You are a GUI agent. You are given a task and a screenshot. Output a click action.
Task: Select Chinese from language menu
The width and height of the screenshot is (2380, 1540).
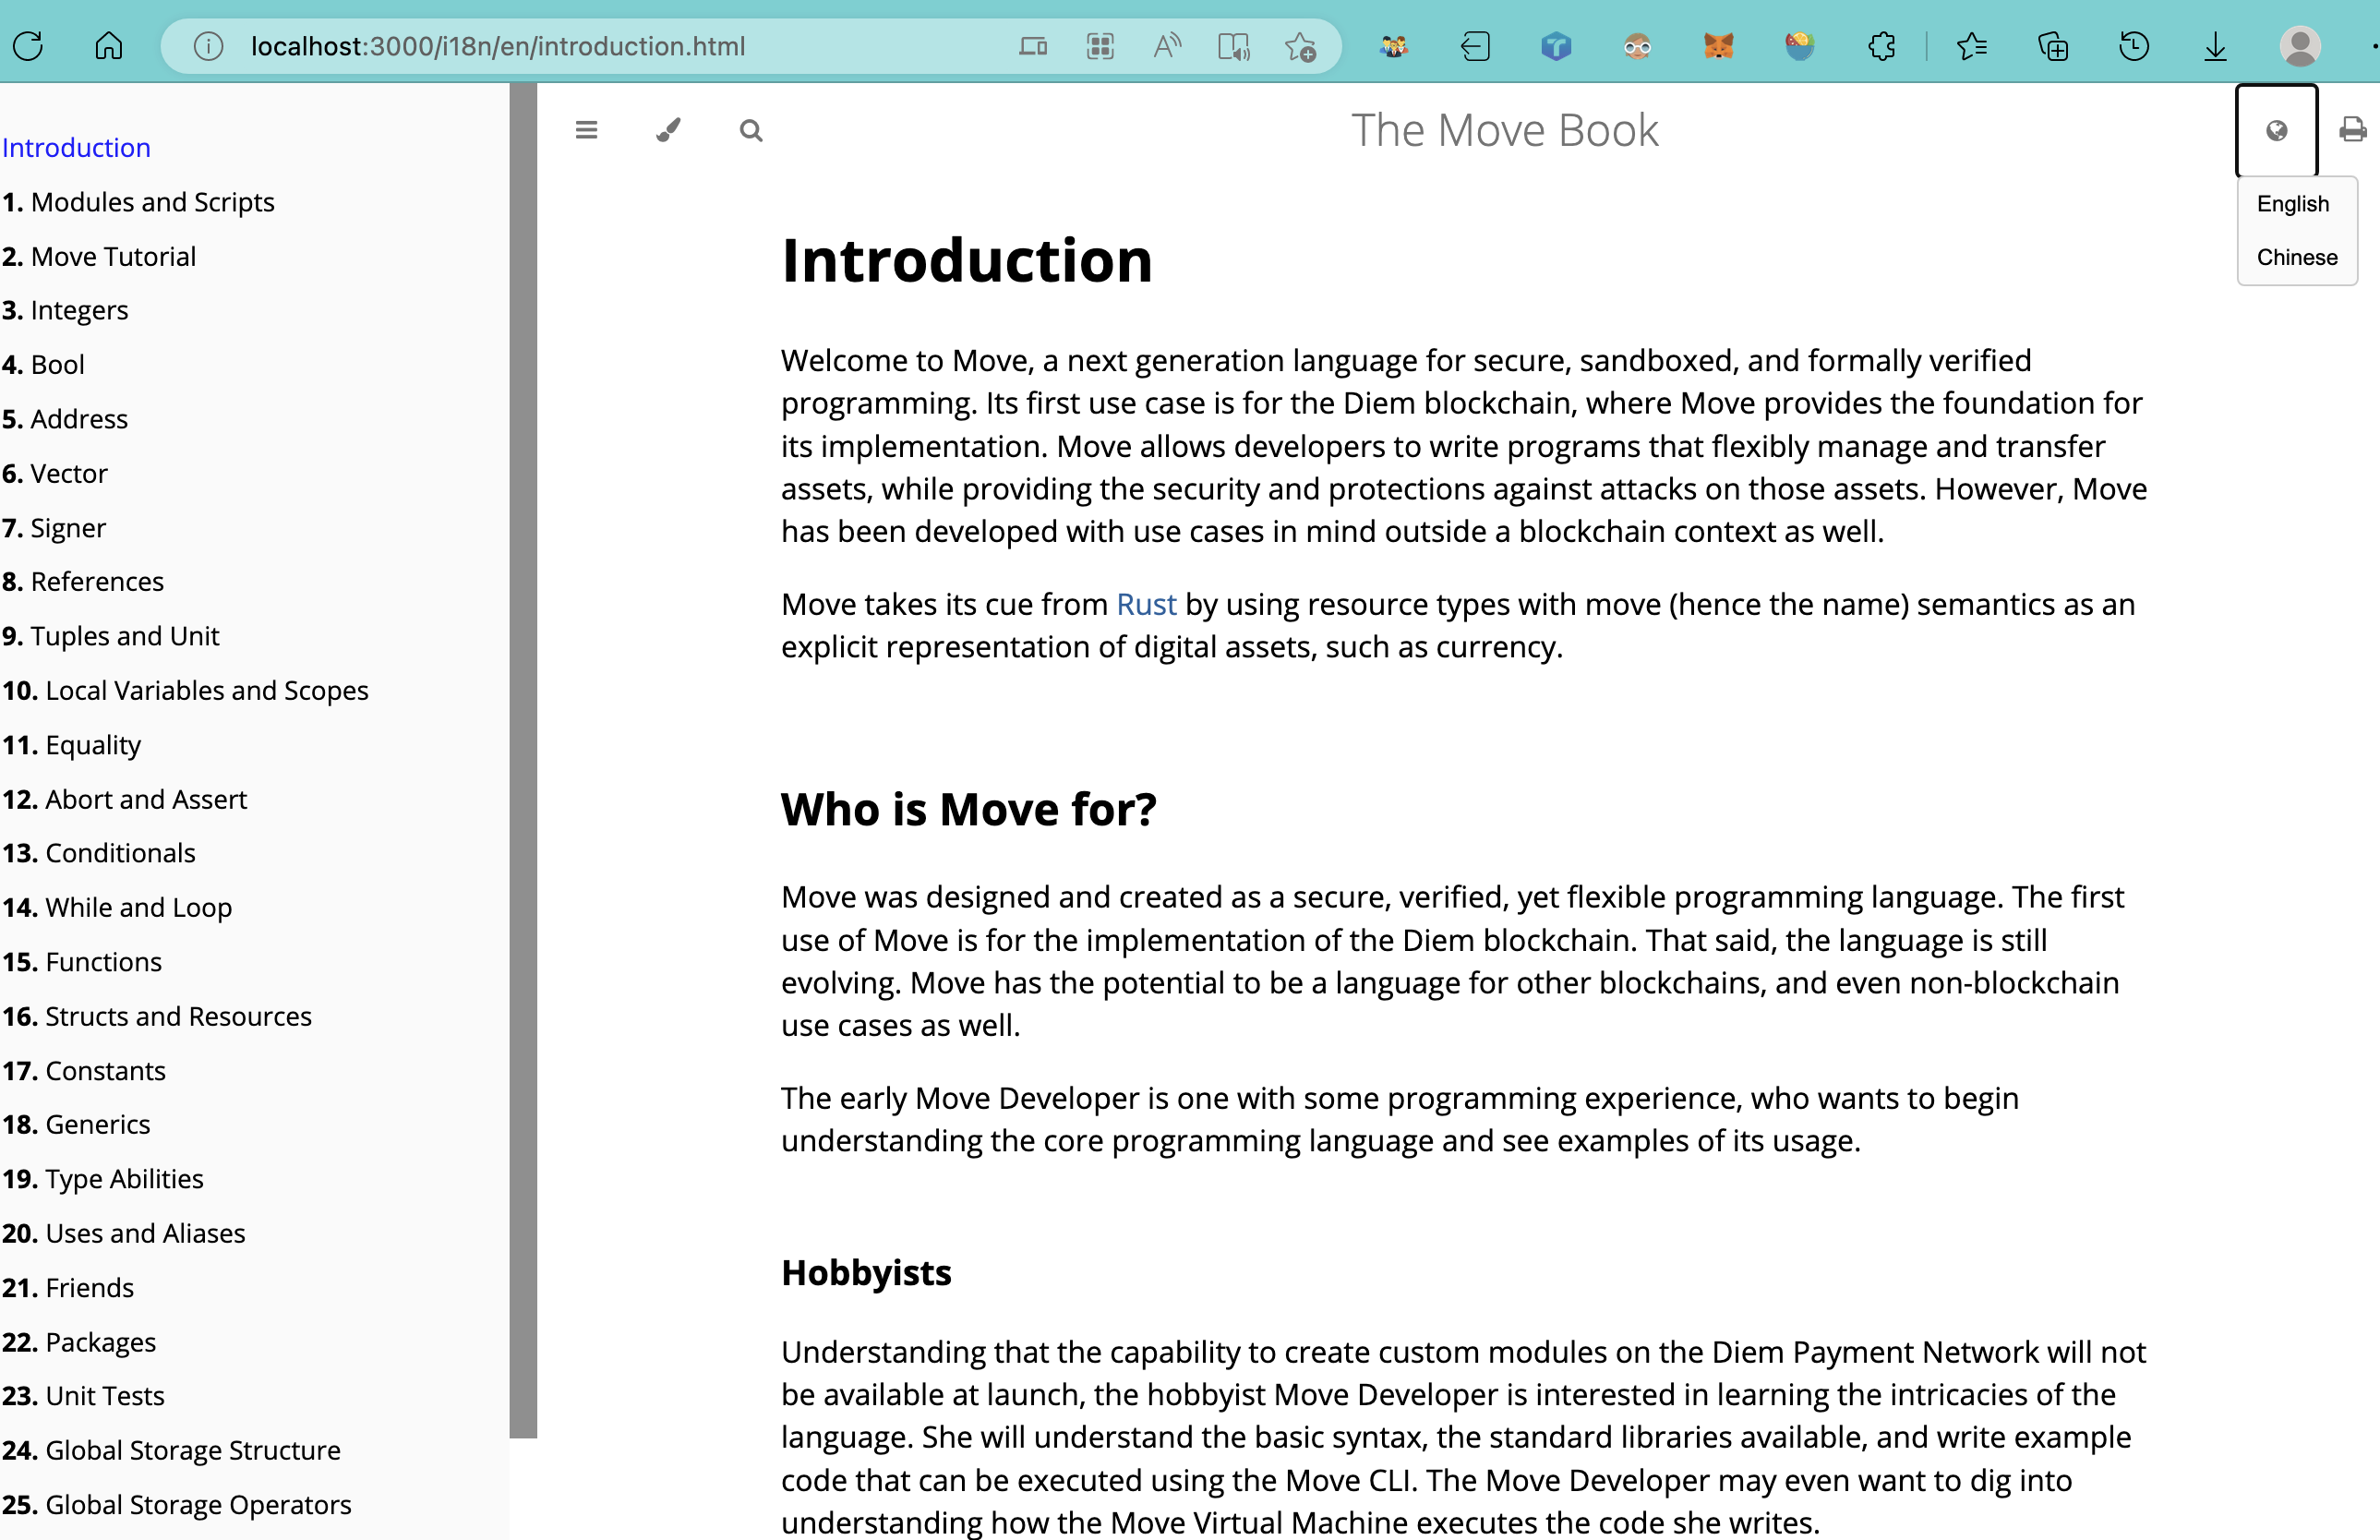tap(2296, 258)
